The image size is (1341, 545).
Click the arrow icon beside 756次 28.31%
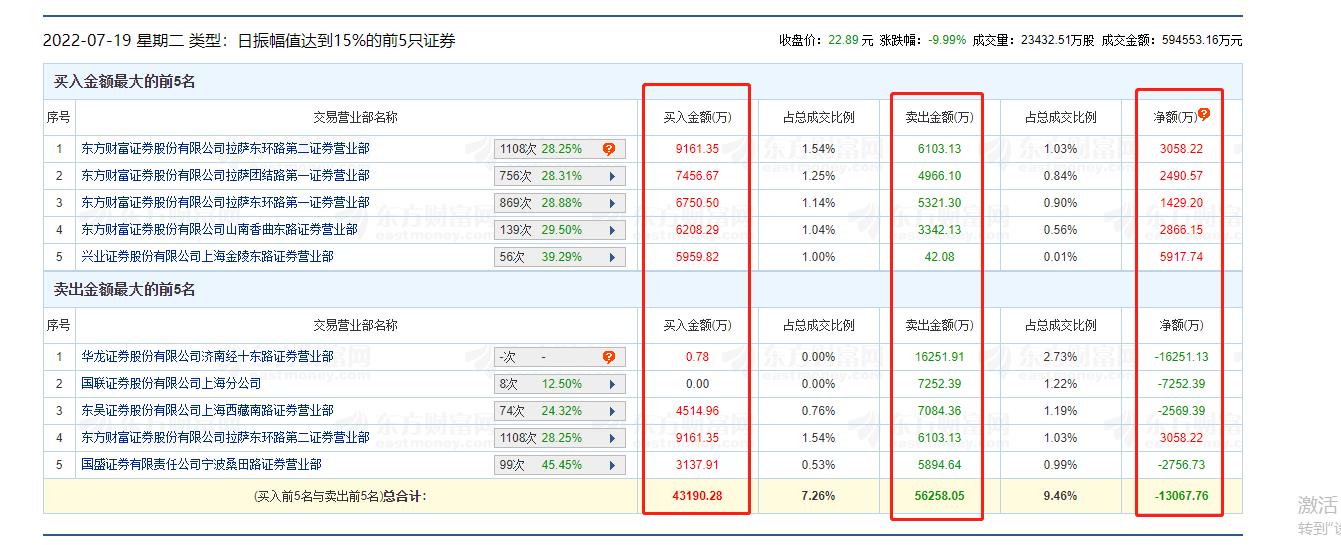611,176
